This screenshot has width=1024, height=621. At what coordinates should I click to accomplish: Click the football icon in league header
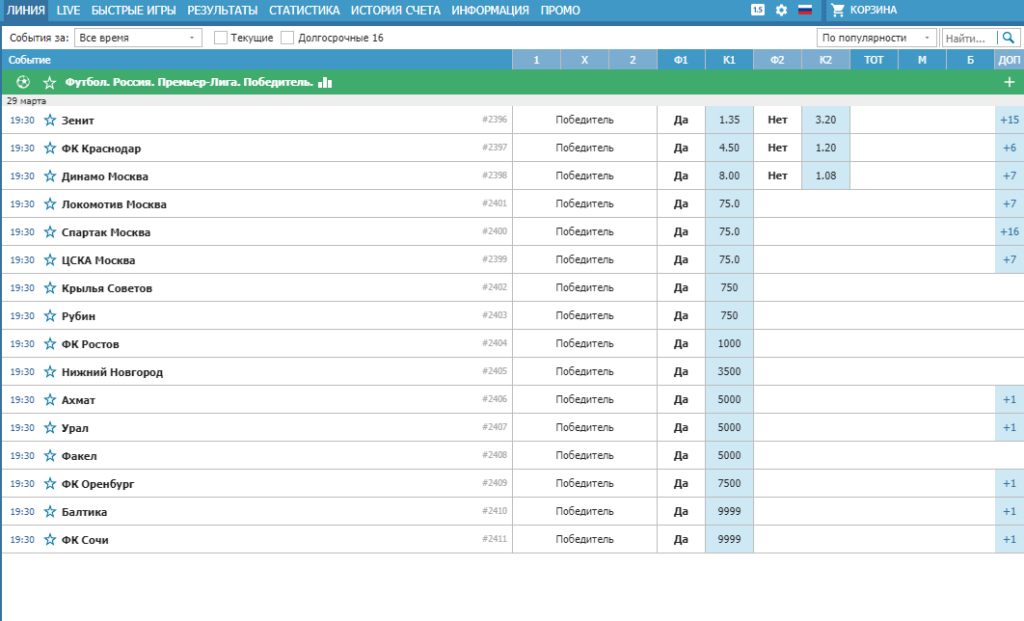23,82
